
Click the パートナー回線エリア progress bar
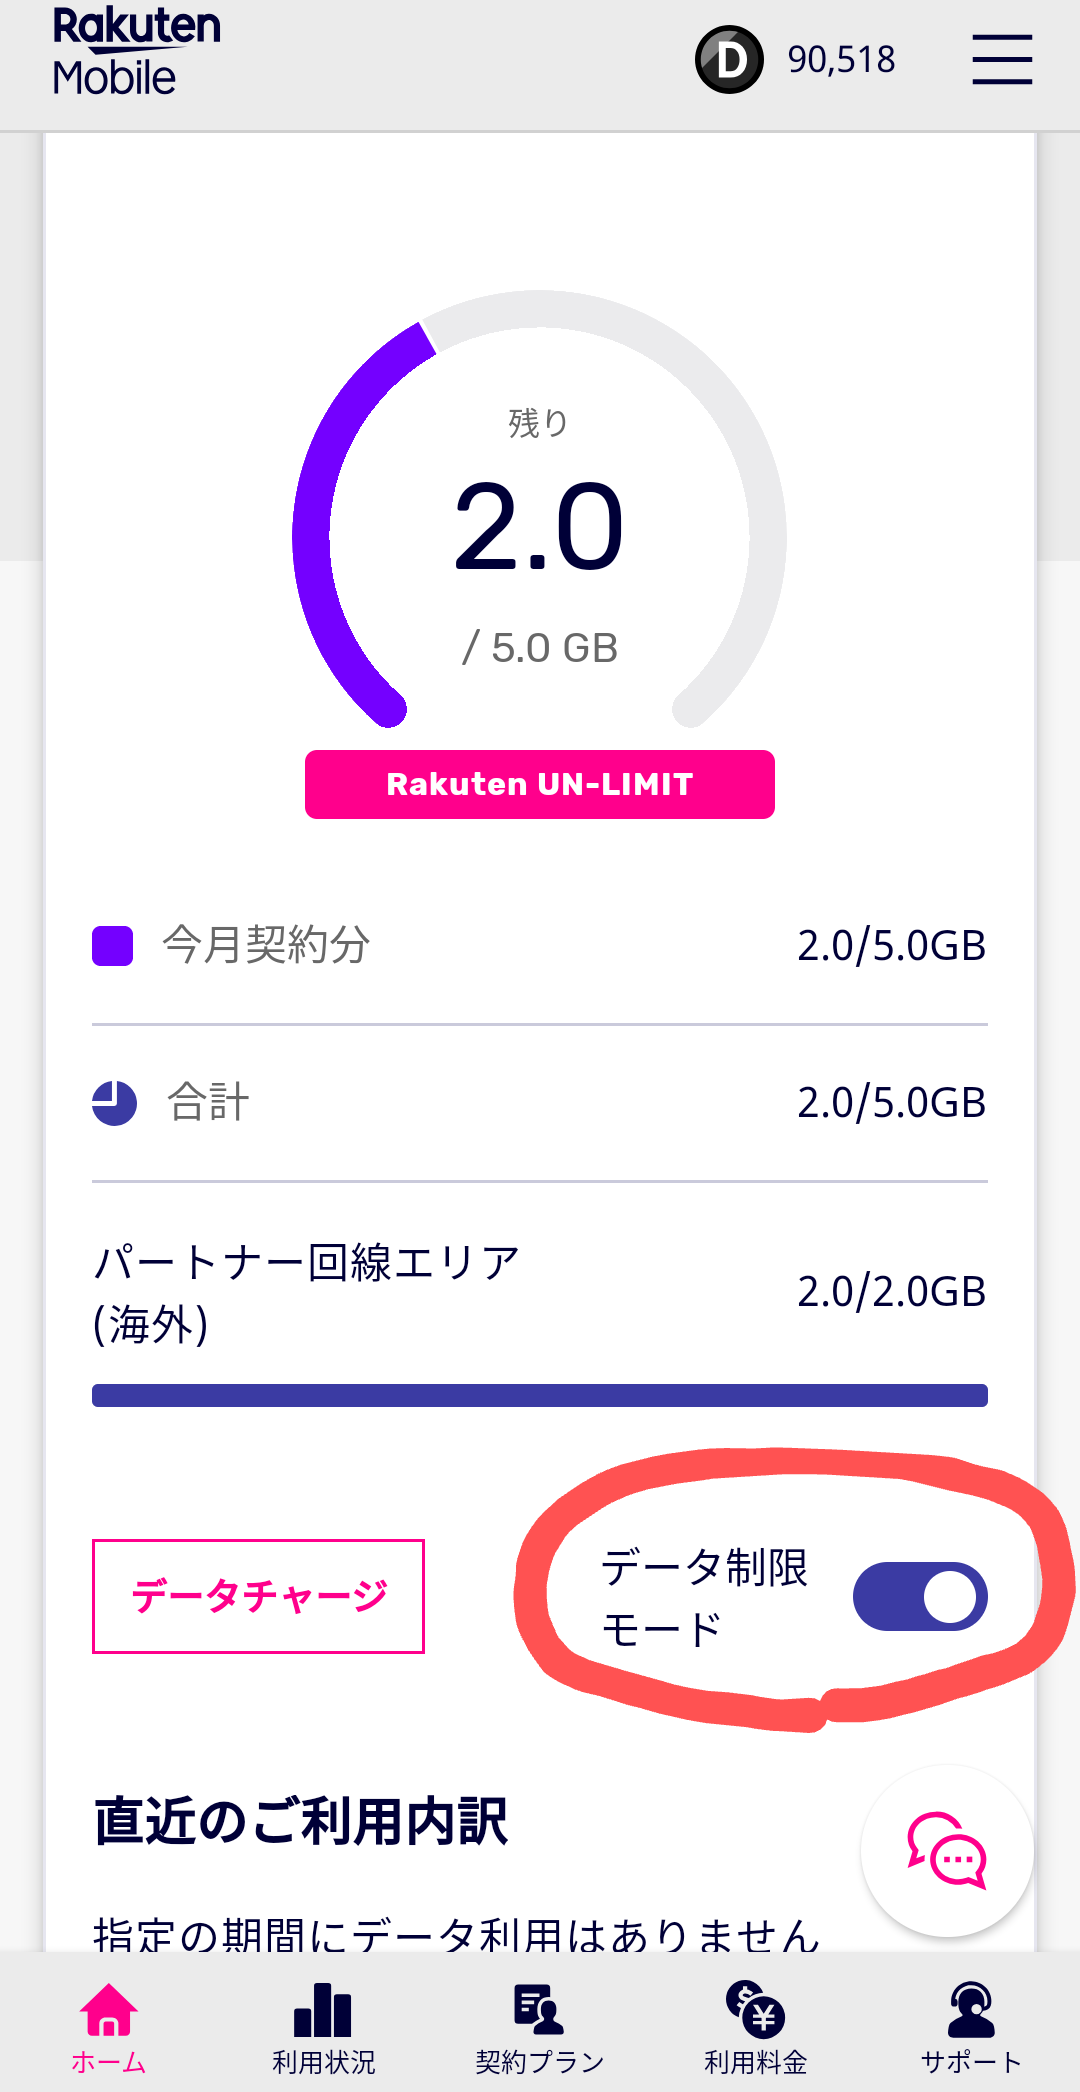[540, 1395]
